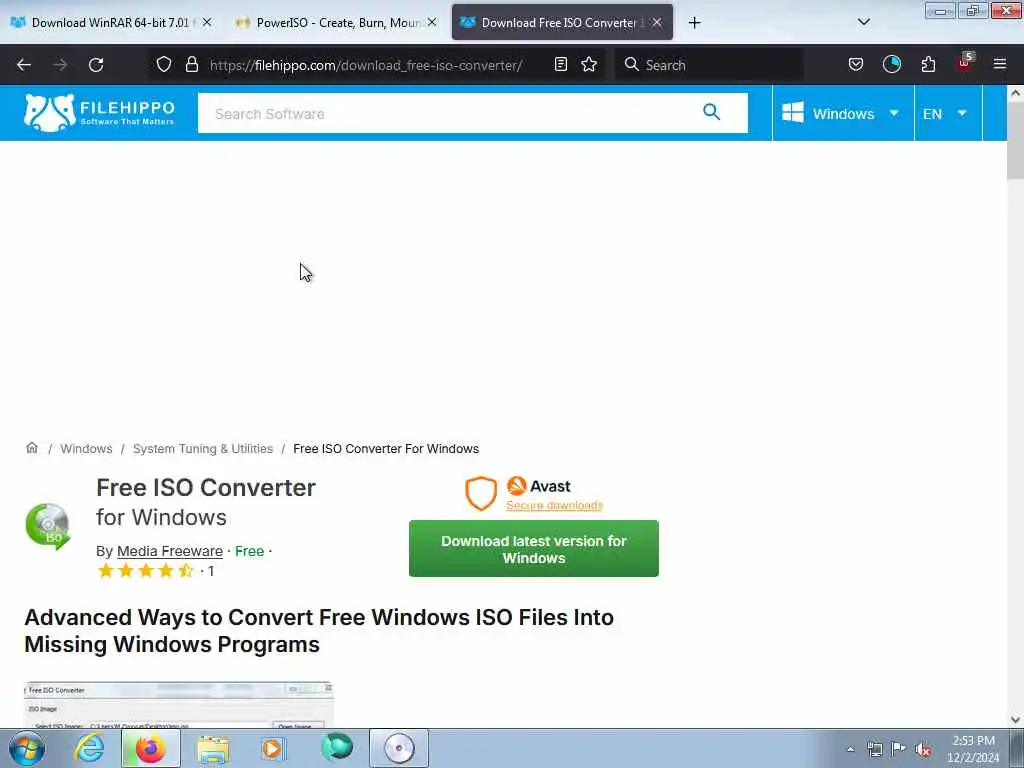The image size is (1024, 768).
Task: Open the disc application in taskbar
Action: [x=399, y=748]
